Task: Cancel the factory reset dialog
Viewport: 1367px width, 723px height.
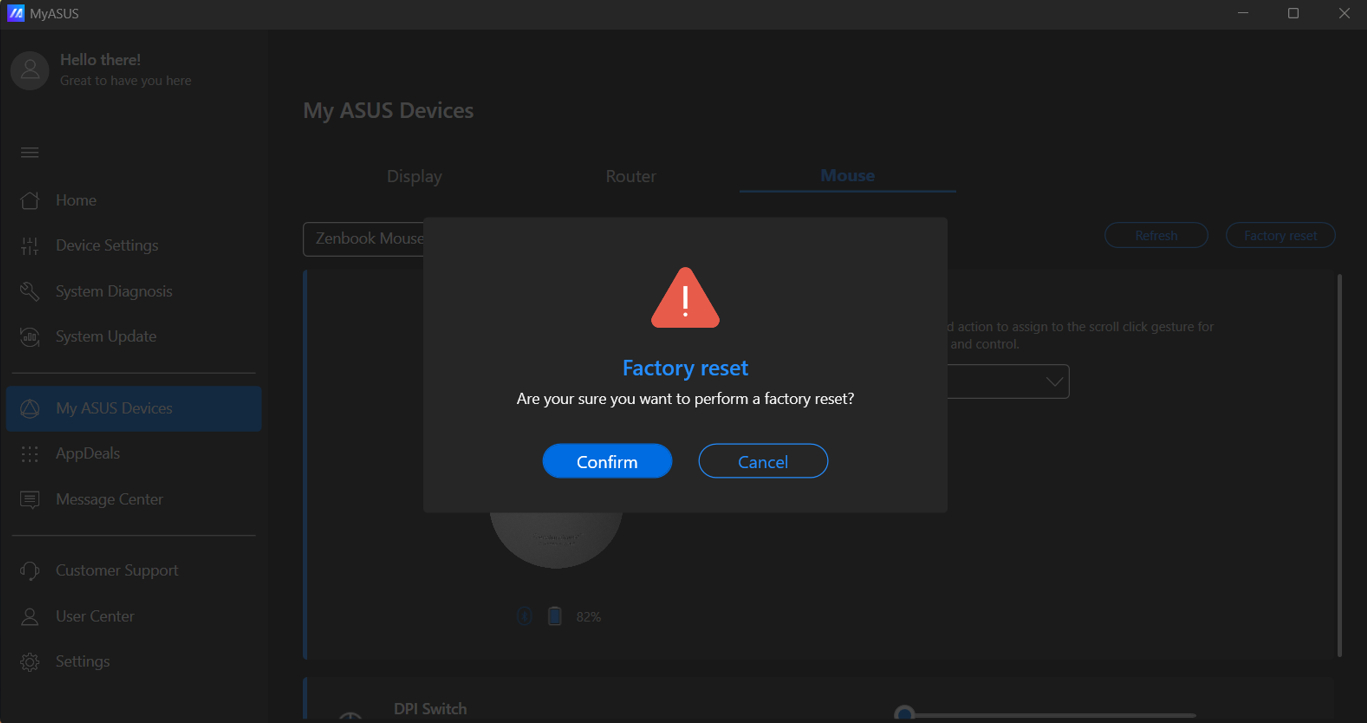Action: pos(763,461)
